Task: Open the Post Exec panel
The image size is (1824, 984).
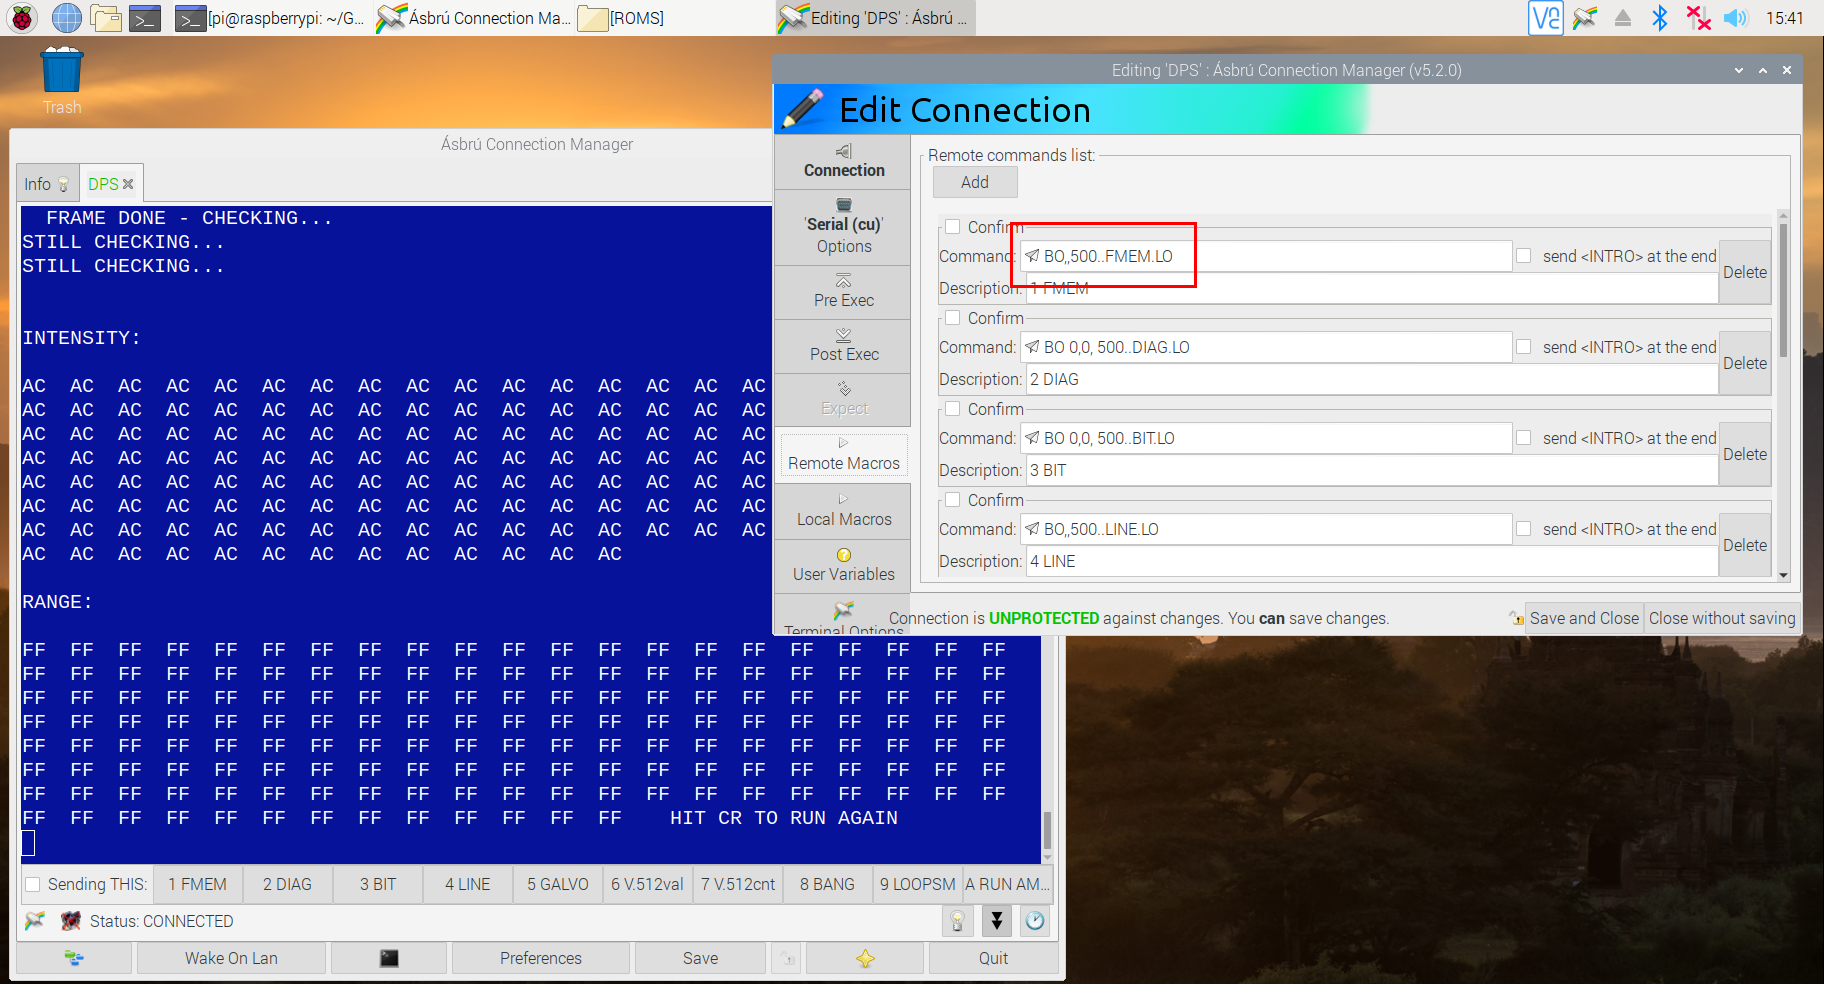Action: click(x=842, y=346)
